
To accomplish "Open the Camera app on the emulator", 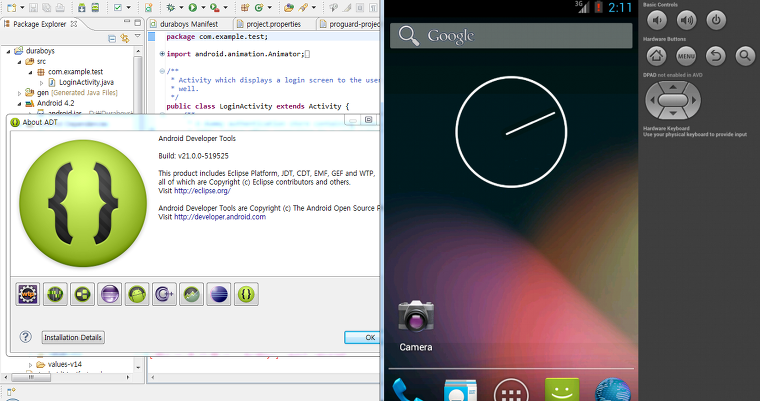I will [416, 325].
